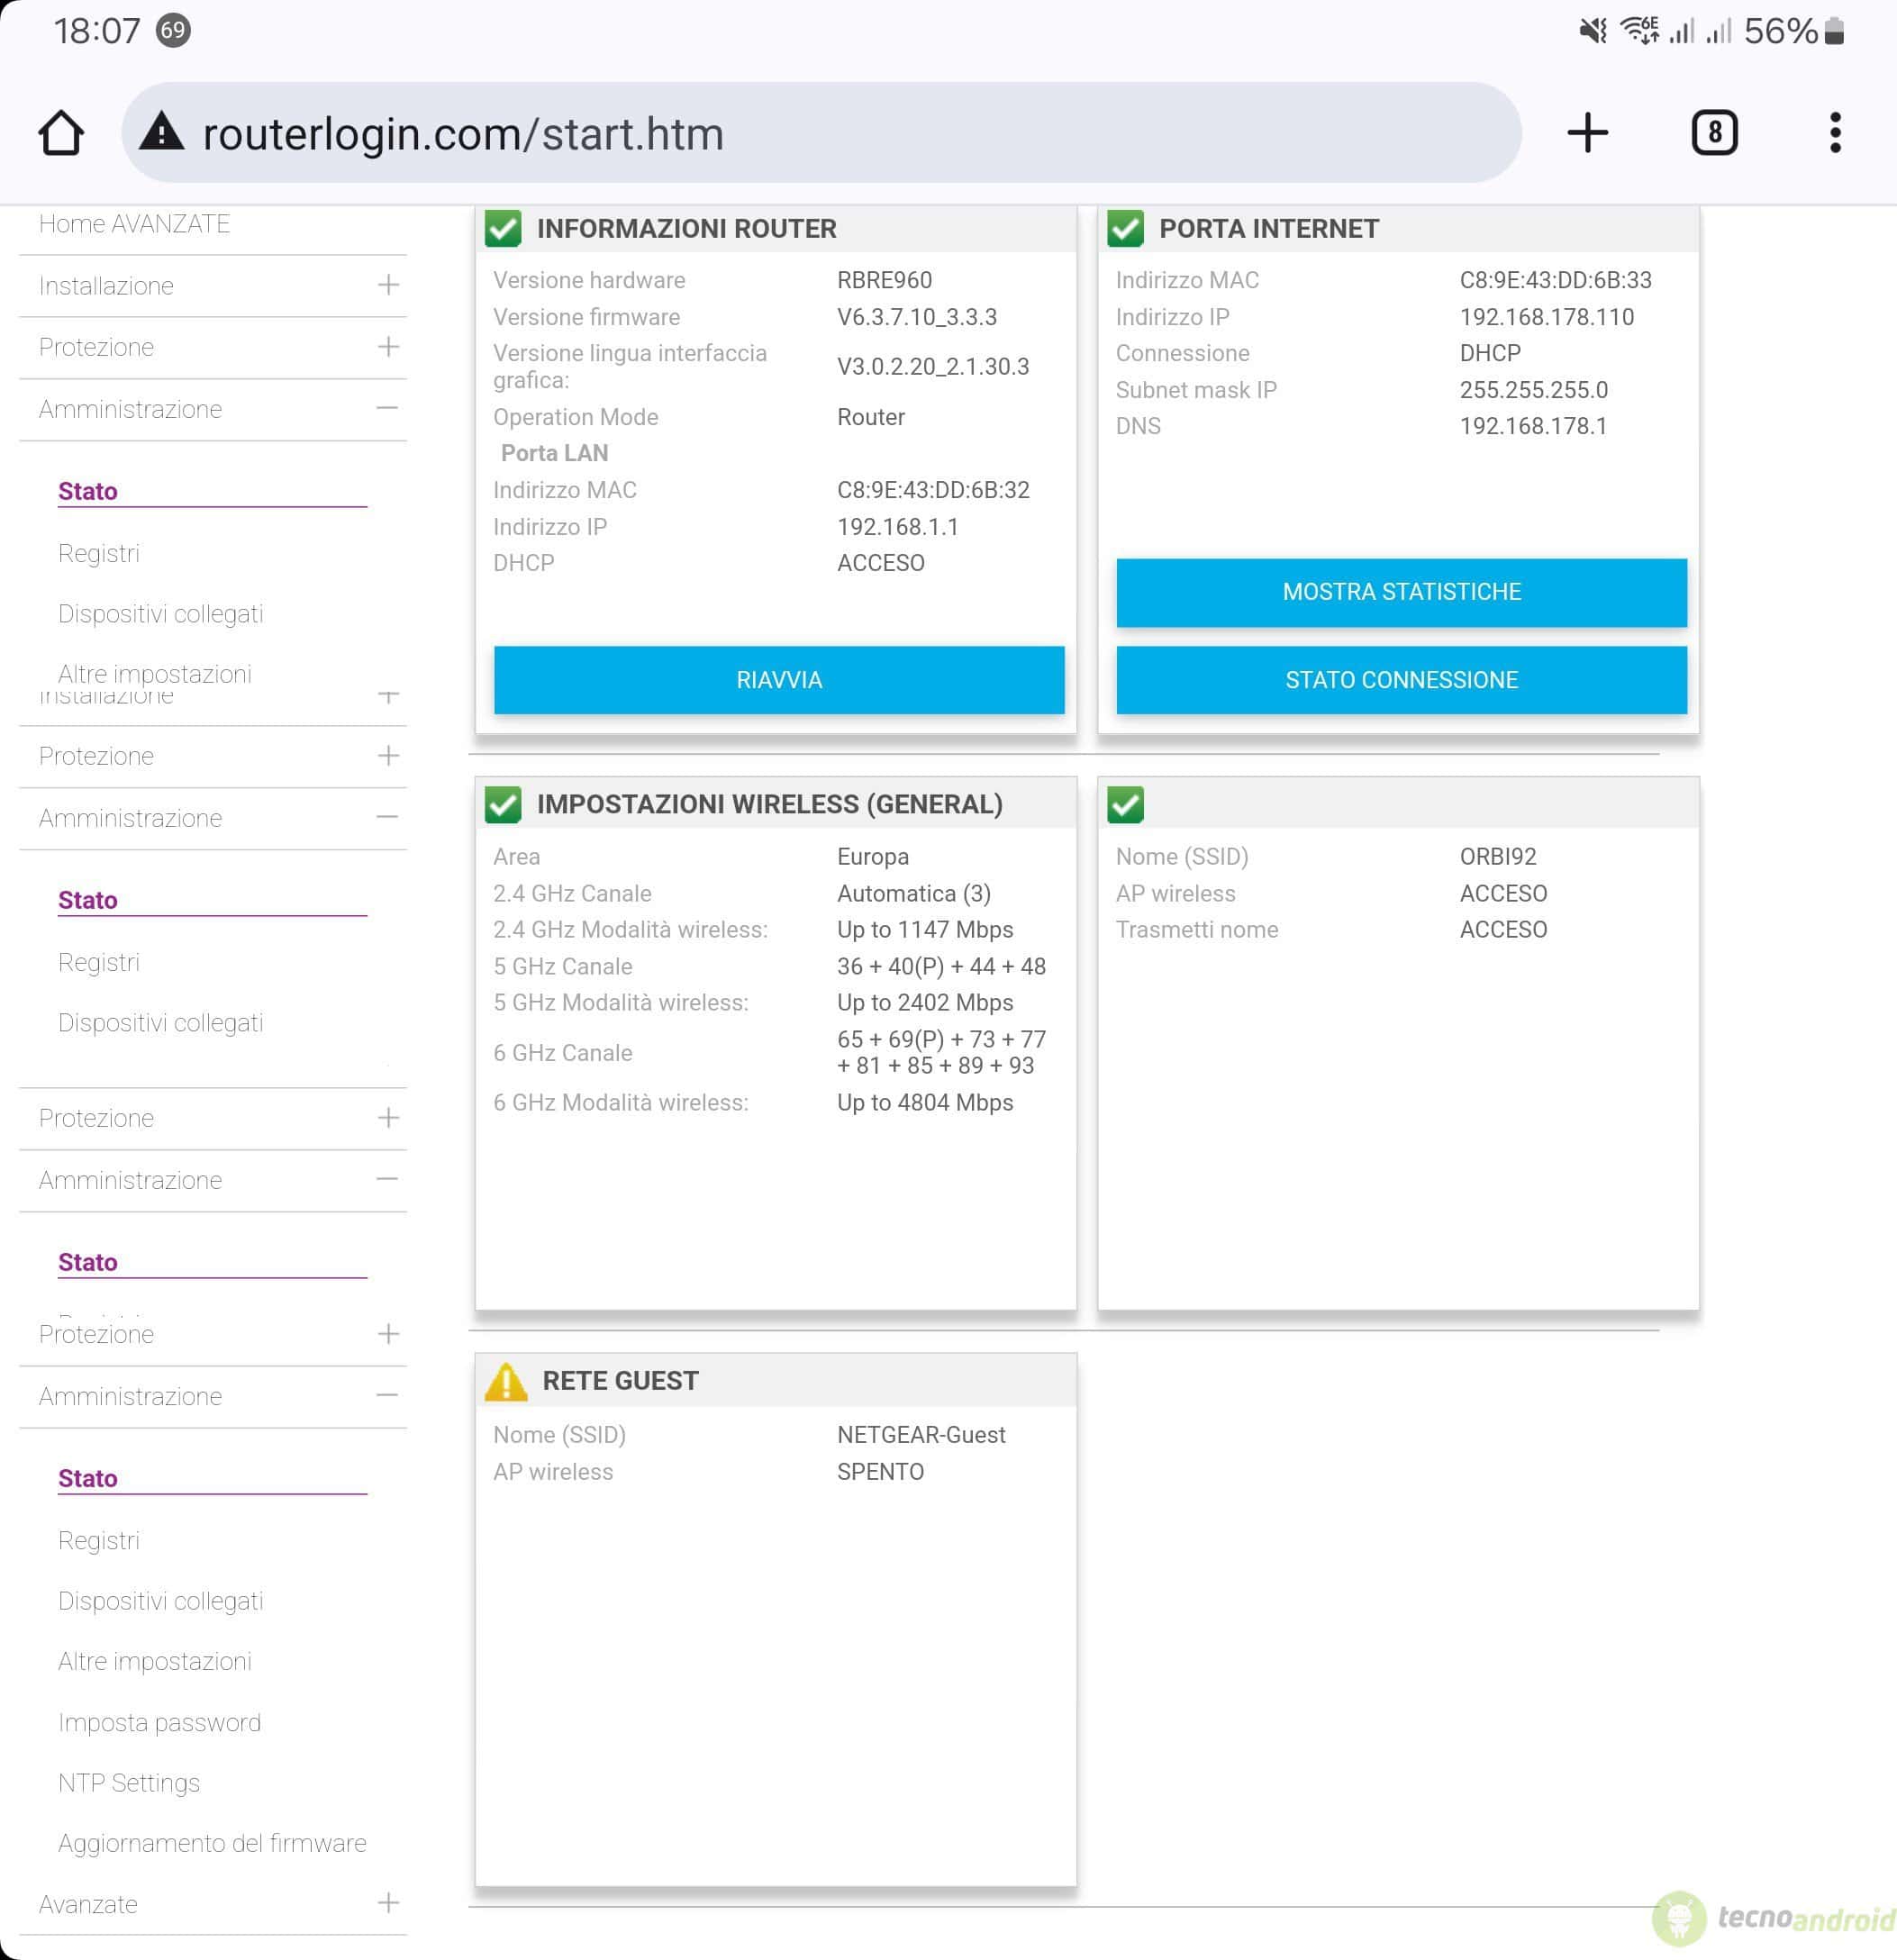Tap the muted sound status icon
The height and width of the screenshot is (1960, 1897).
1593,31
